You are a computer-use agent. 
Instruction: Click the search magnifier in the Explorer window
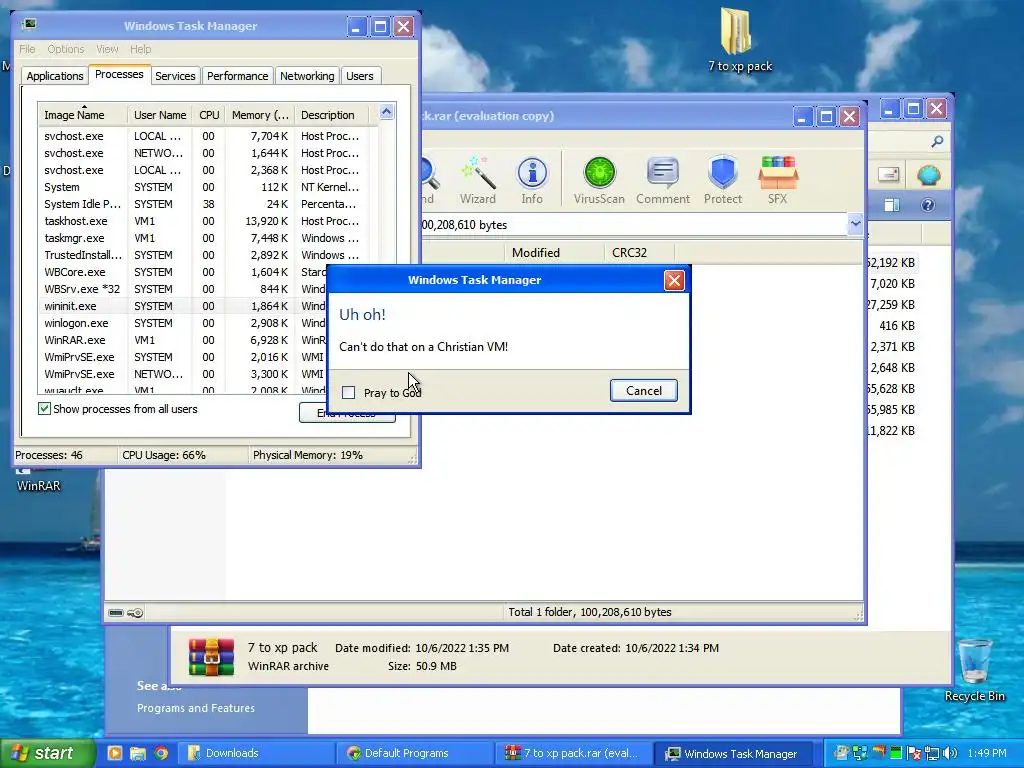[x=937, y=141]
